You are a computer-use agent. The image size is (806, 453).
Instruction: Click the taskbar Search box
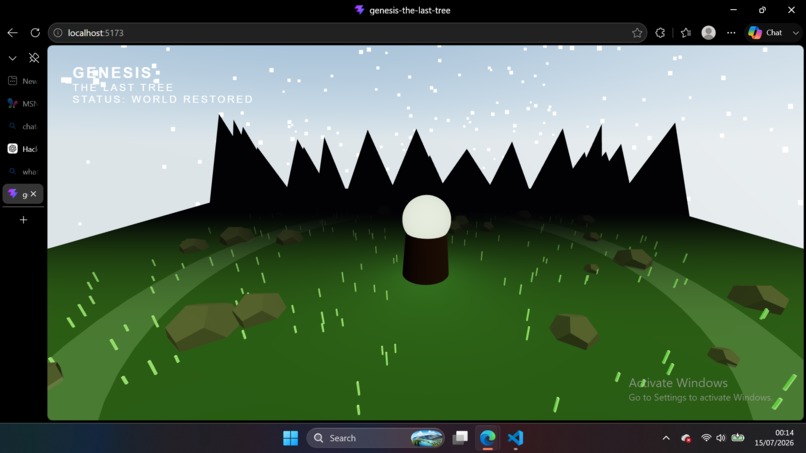click(x=376, y=438)
